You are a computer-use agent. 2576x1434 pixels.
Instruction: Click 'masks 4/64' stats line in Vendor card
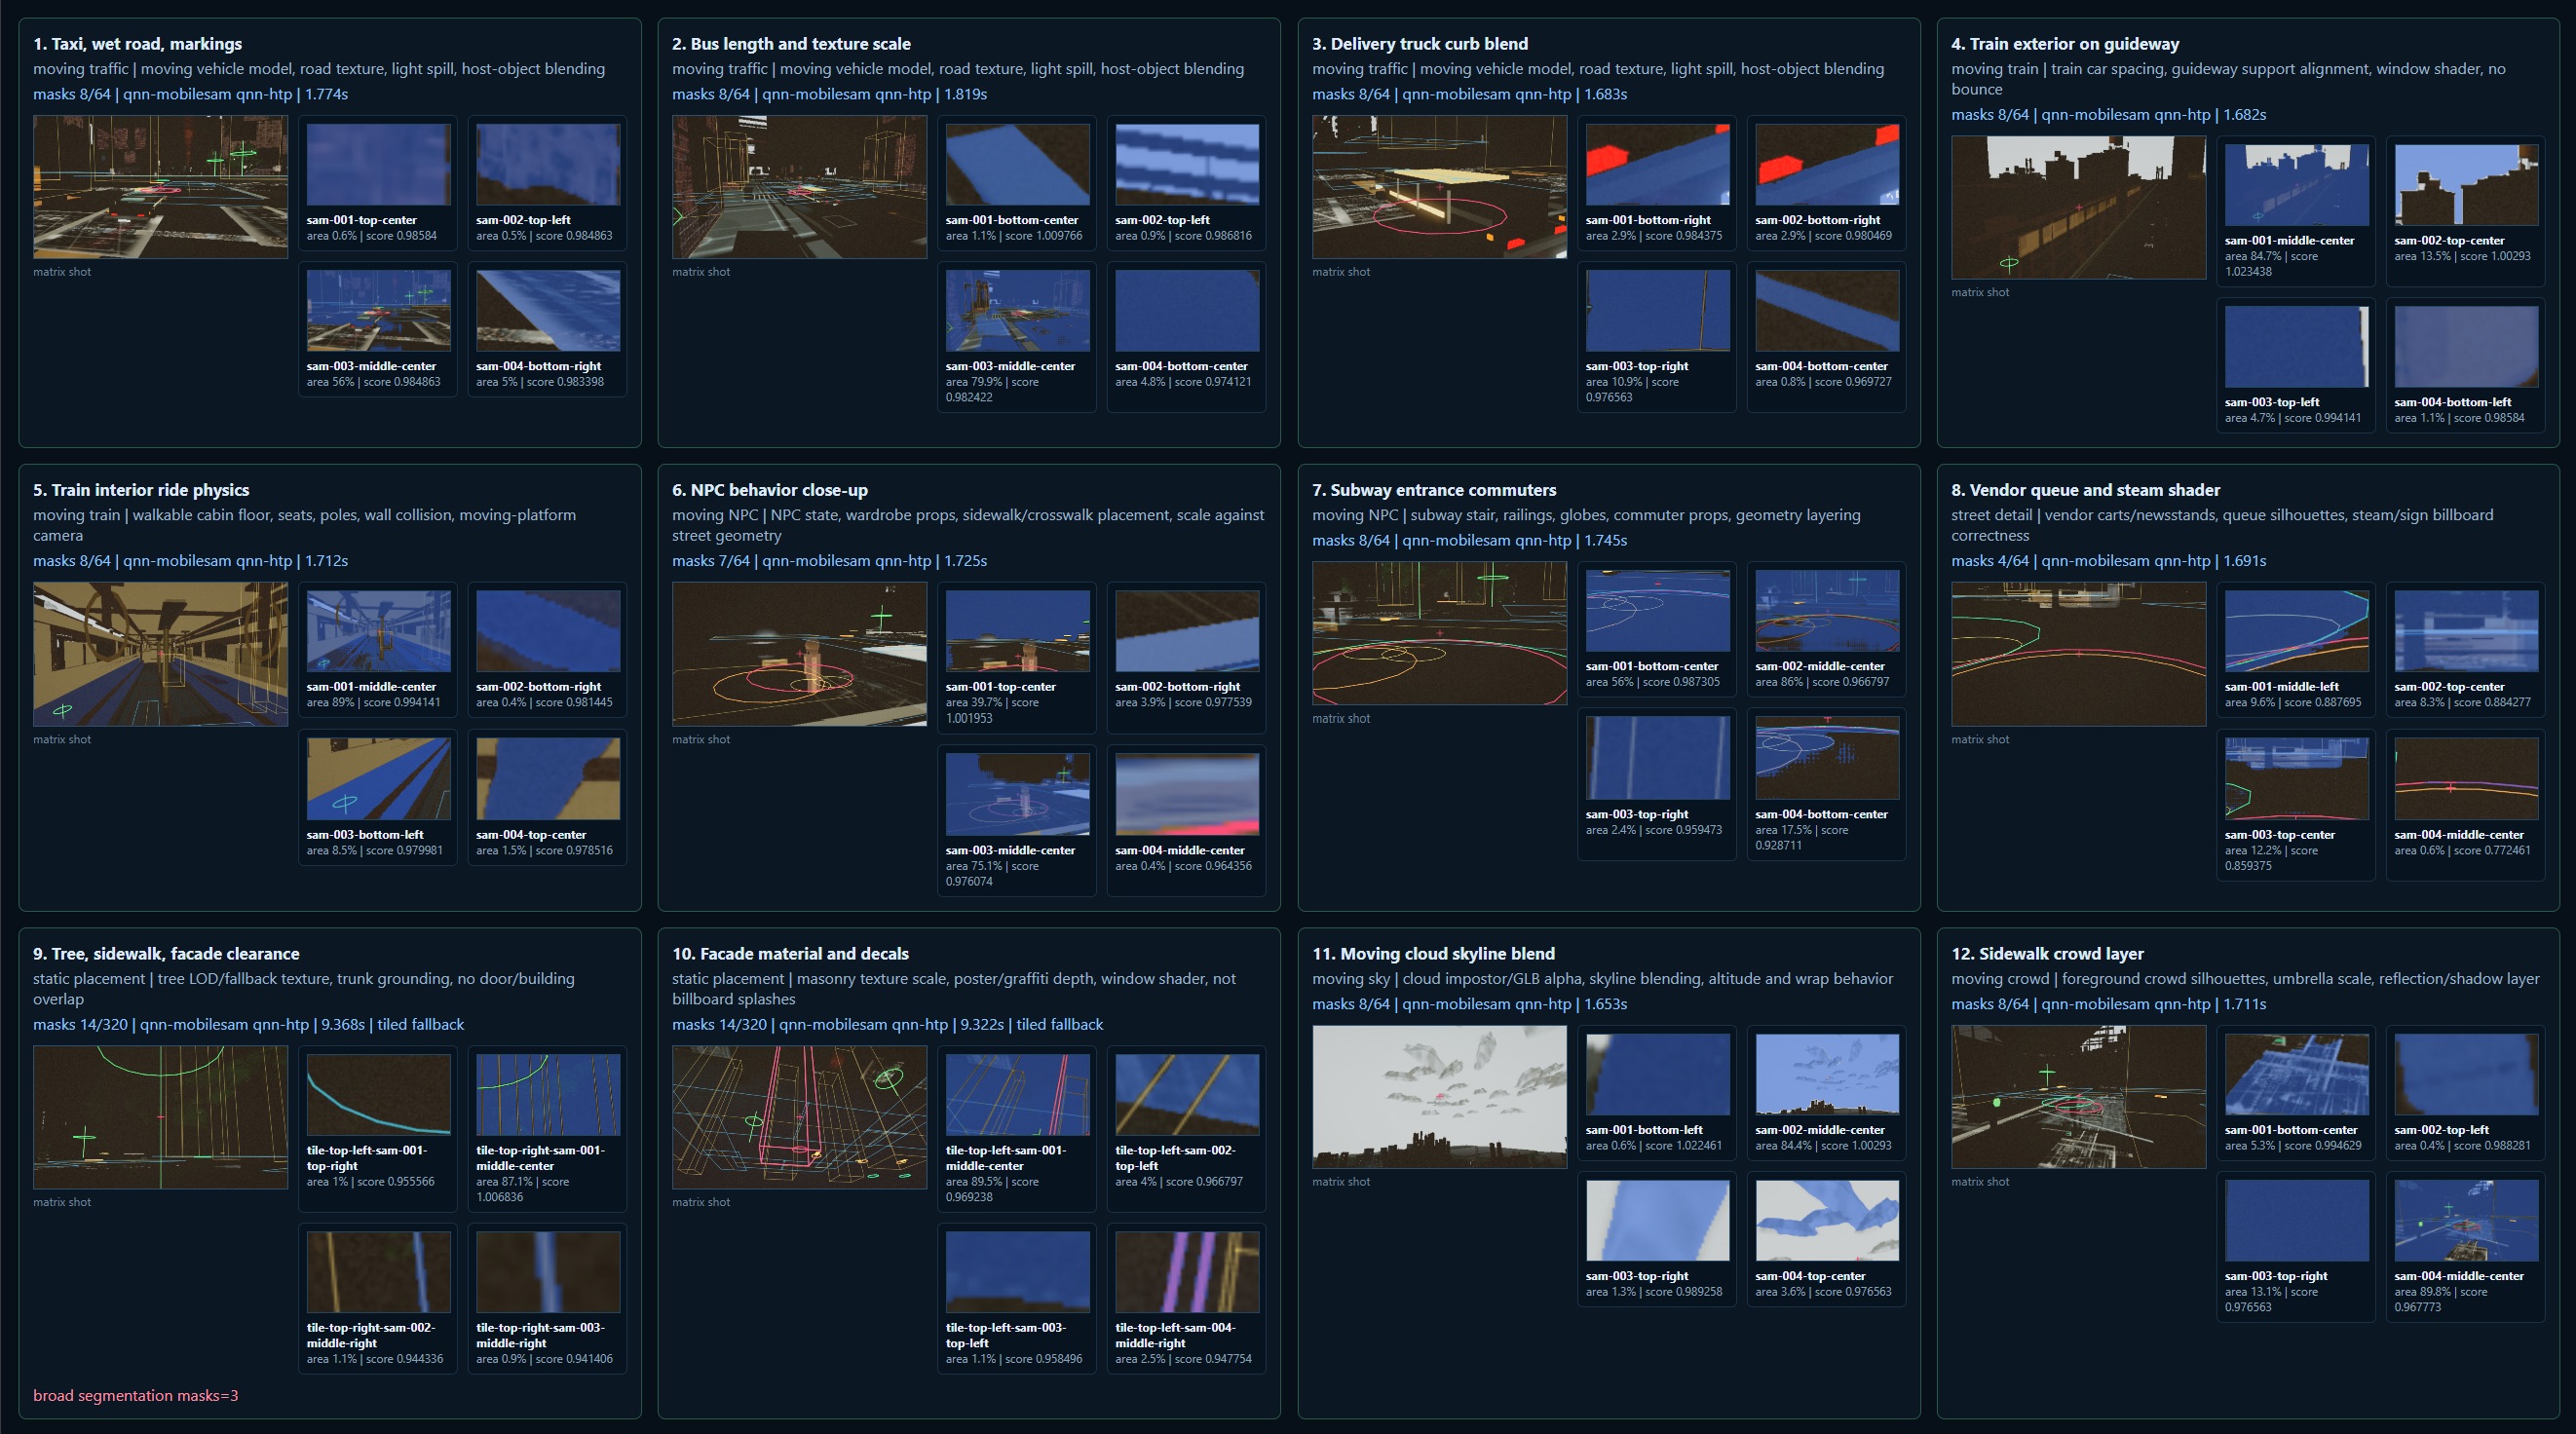point(2108,561)
